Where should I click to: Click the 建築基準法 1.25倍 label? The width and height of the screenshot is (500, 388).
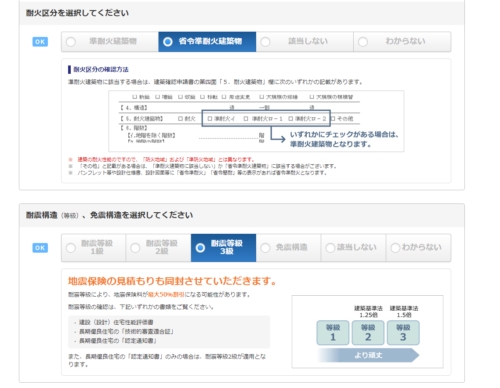point(368,311)
